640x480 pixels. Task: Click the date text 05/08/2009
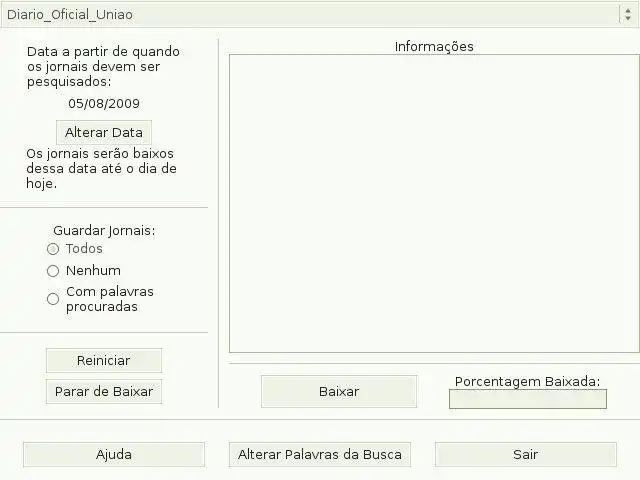tap(104, 103)
